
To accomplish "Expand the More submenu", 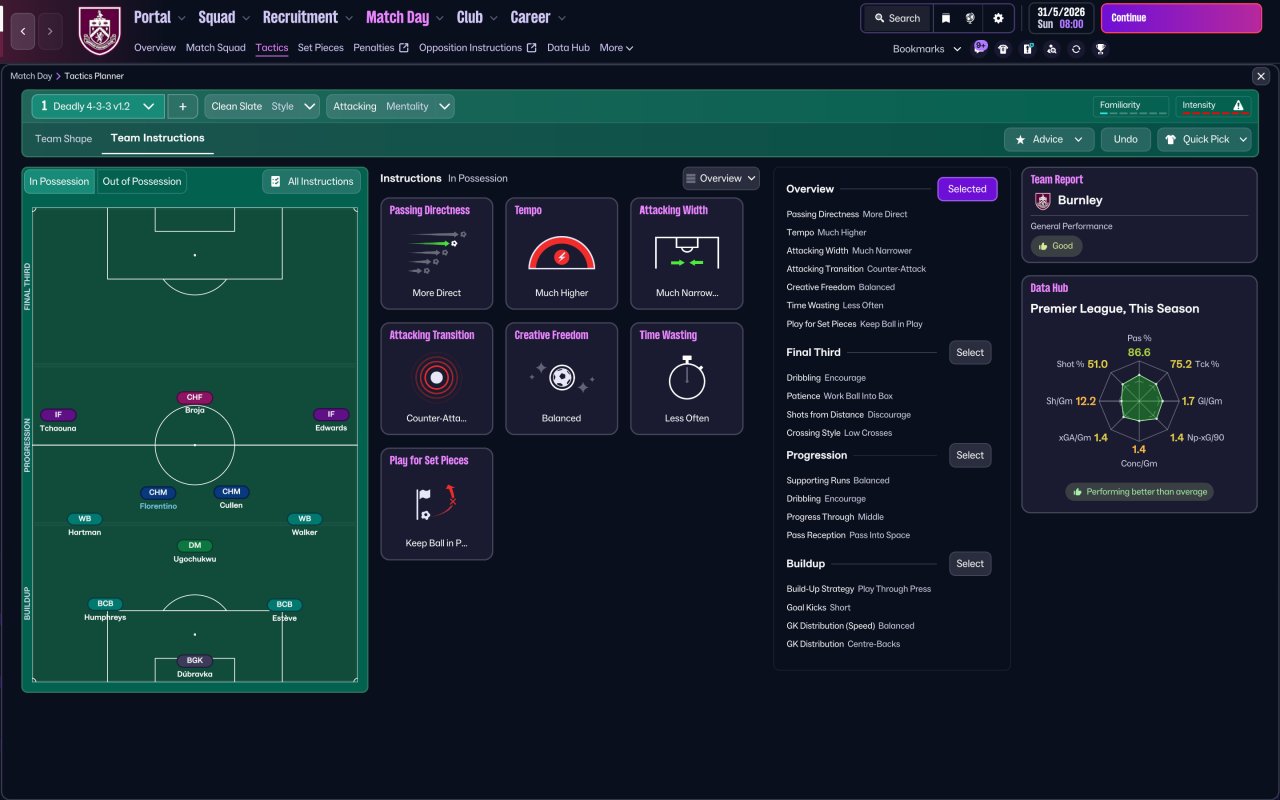I will coord(616,48).
